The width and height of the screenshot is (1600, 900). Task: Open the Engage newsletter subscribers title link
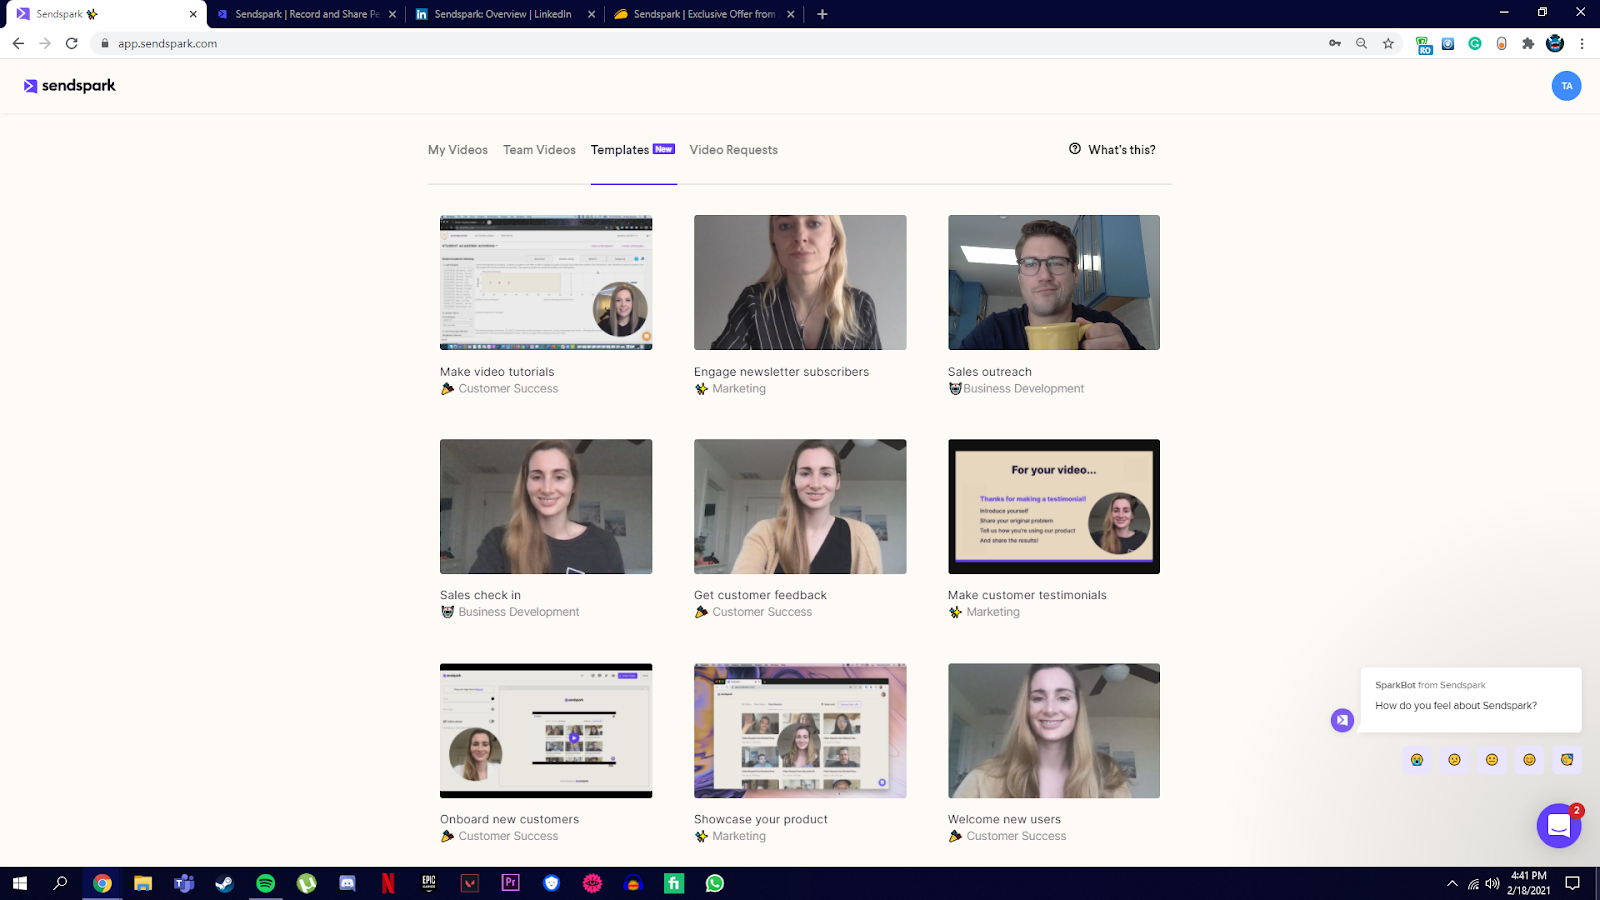[x=781, y=372]
